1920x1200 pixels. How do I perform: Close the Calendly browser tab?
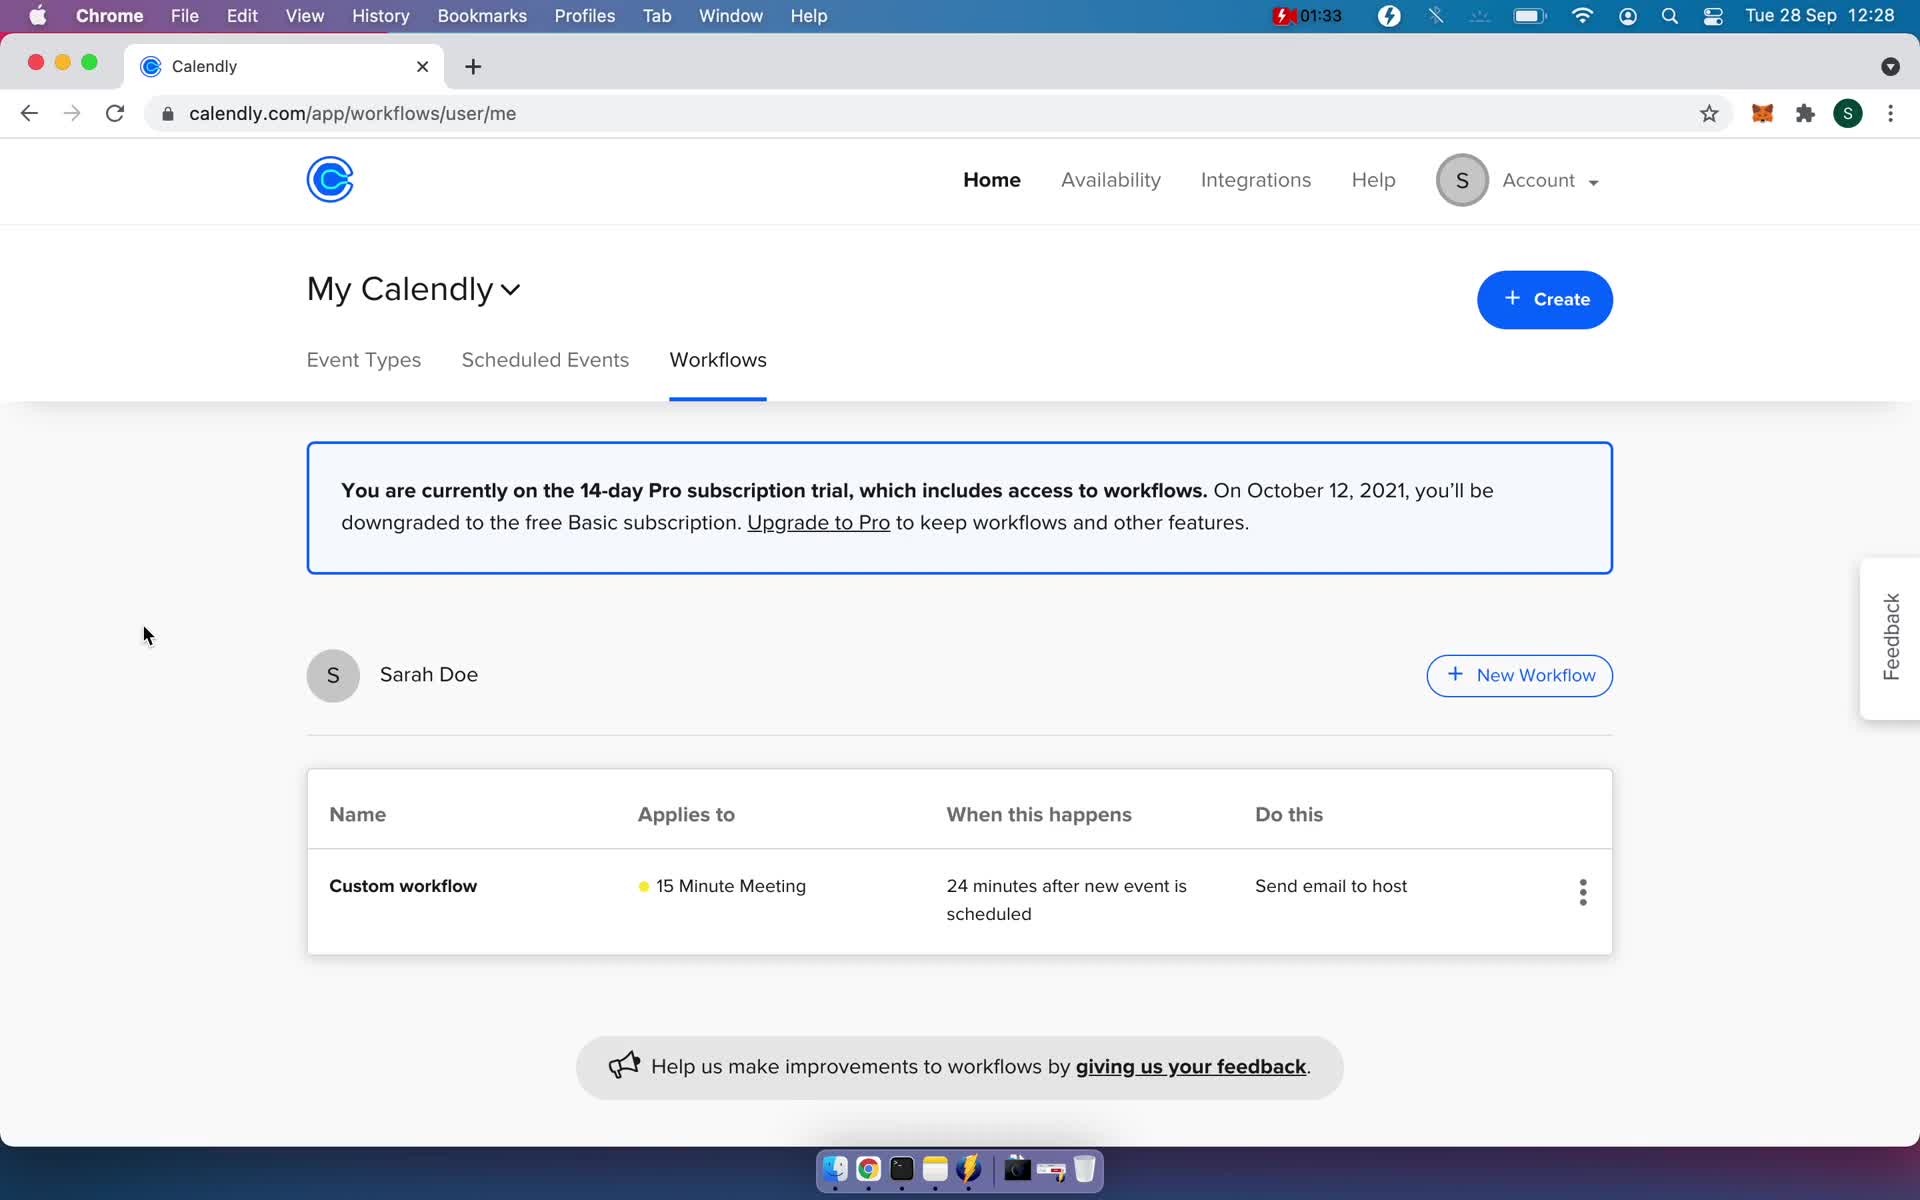click(x=422, y=66)
